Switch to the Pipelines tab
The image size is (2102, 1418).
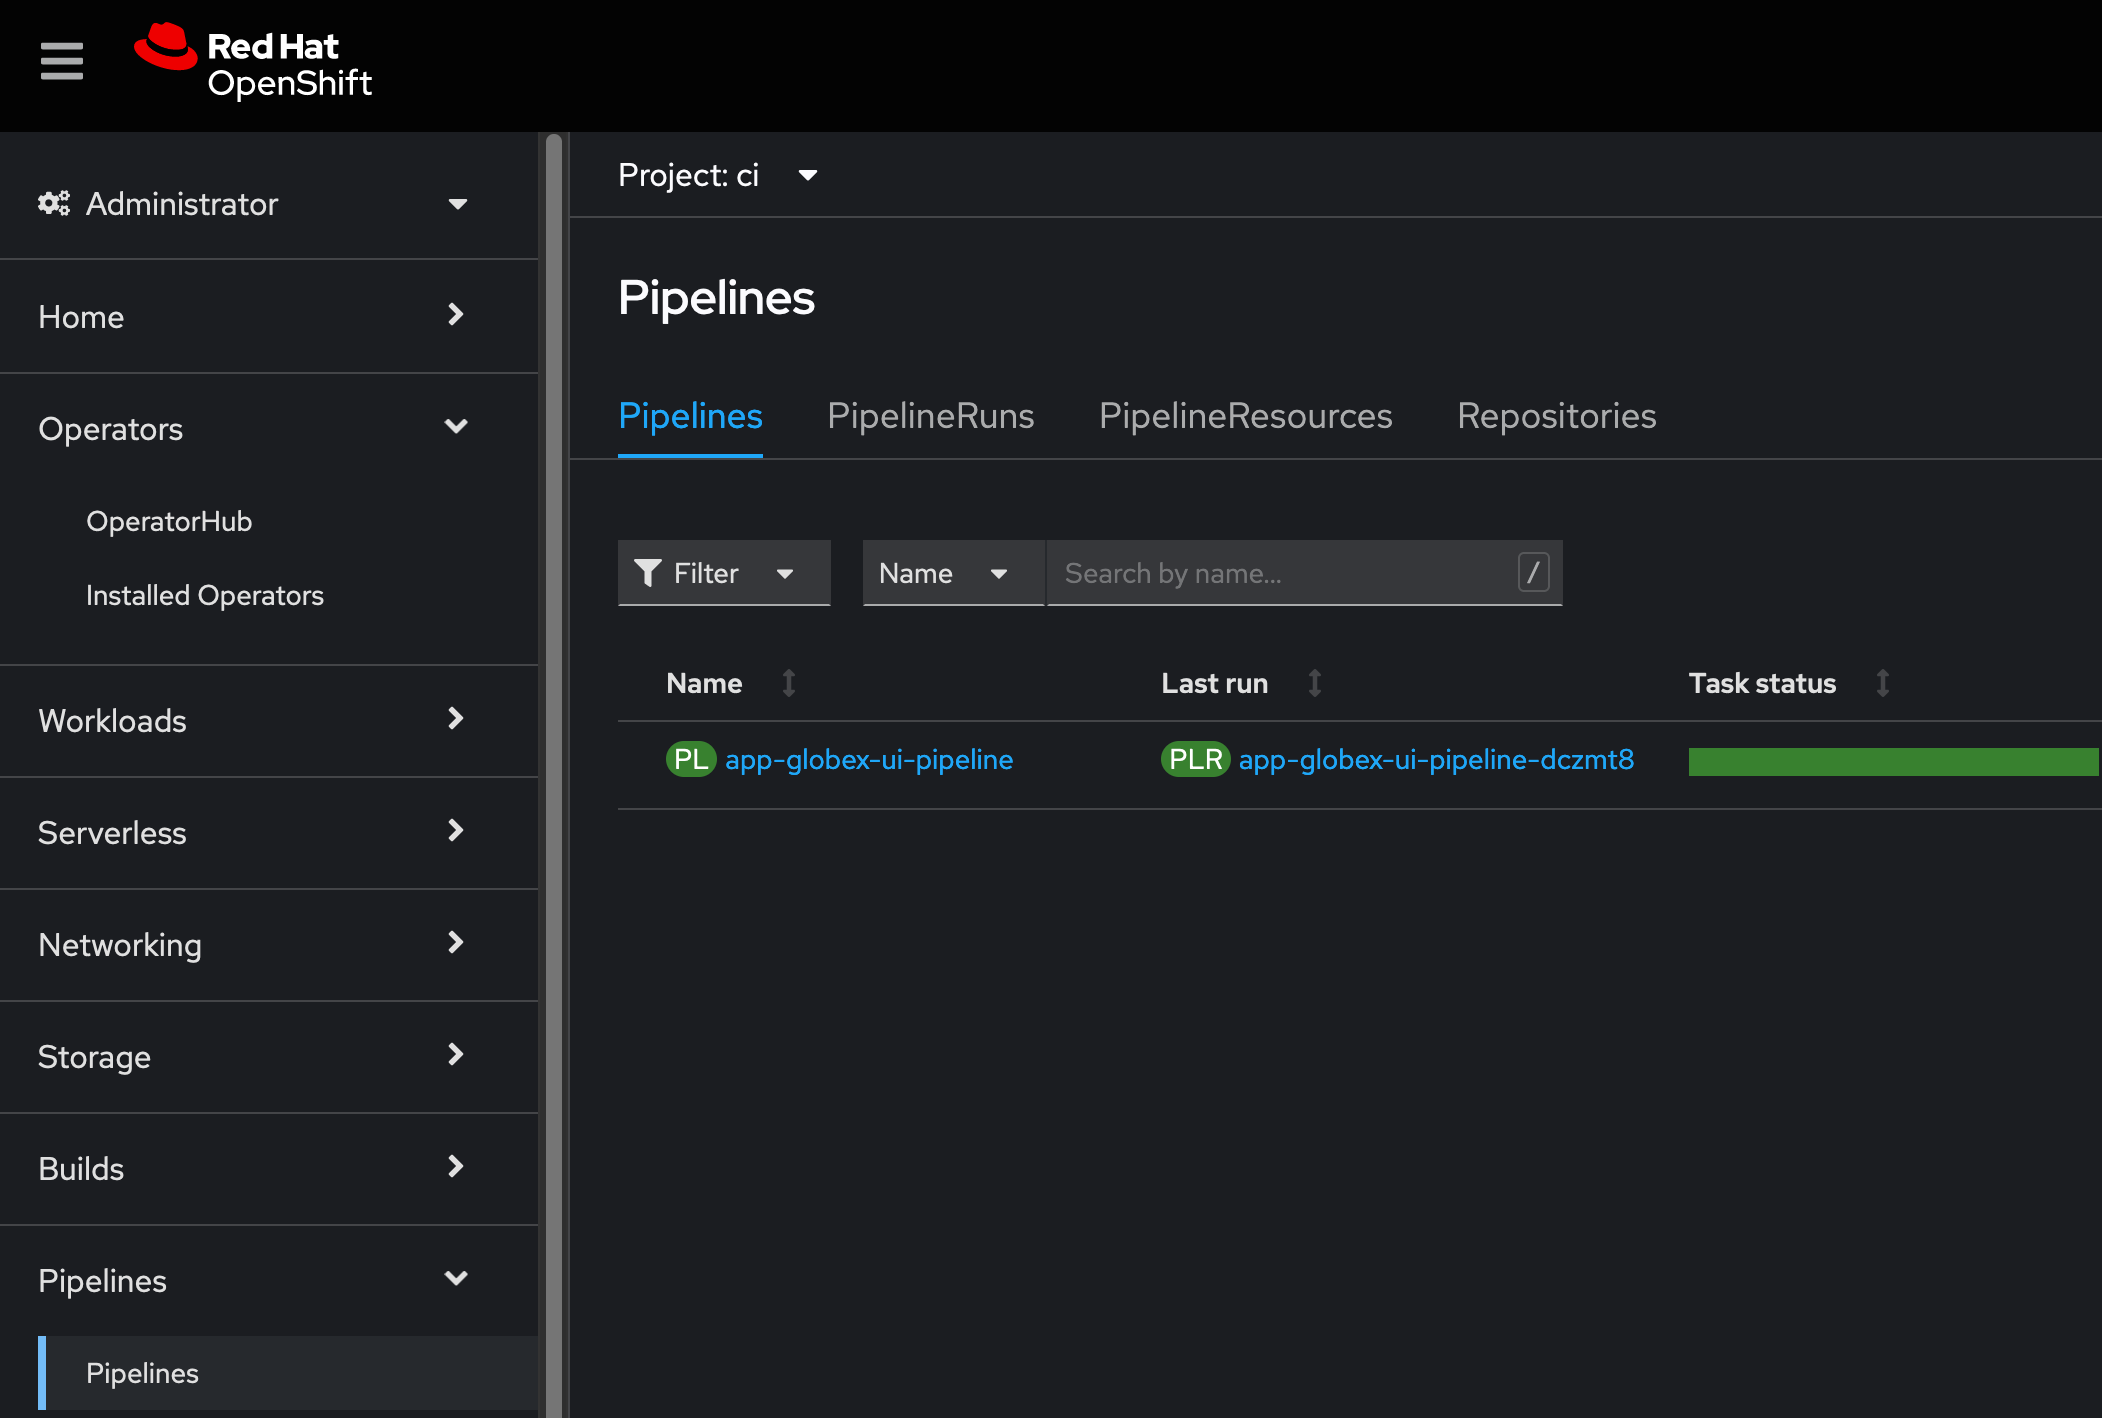point(690,416)
